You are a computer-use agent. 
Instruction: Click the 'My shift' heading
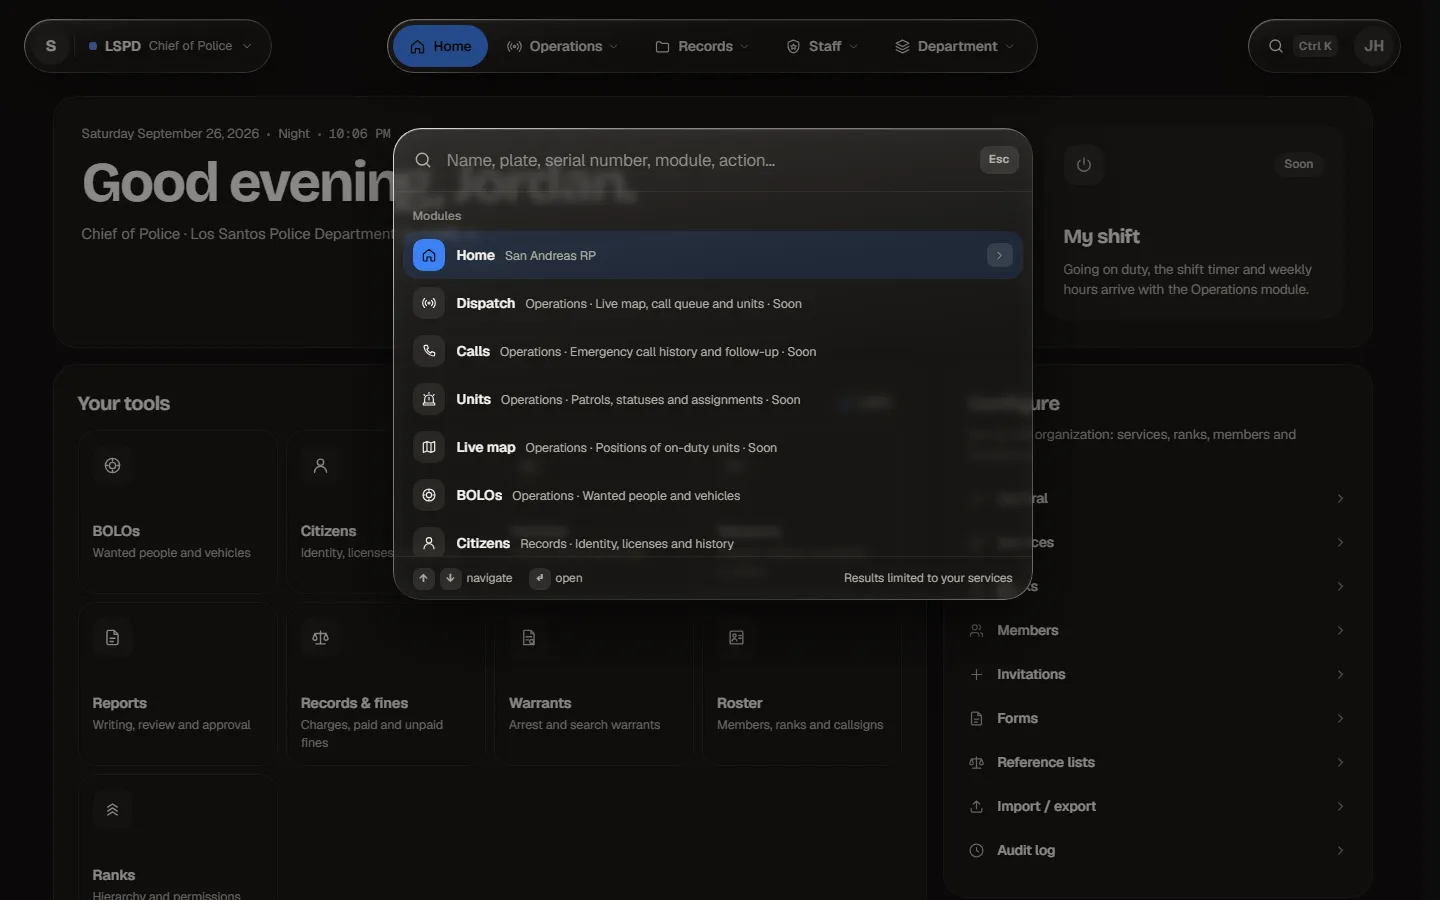[1102, 237]
